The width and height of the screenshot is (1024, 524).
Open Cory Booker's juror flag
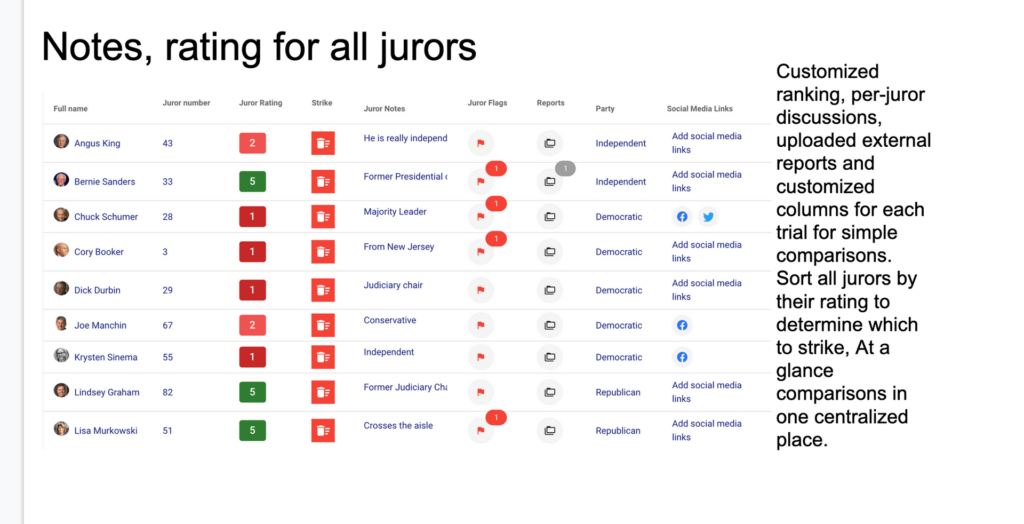tap(481, 252)
